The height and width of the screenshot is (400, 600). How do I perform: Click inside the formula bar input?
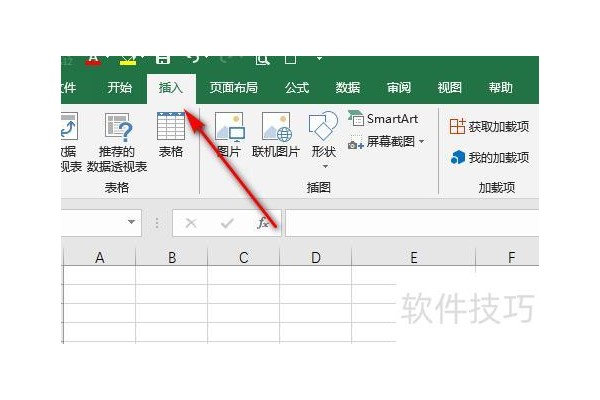coord(412,222)
